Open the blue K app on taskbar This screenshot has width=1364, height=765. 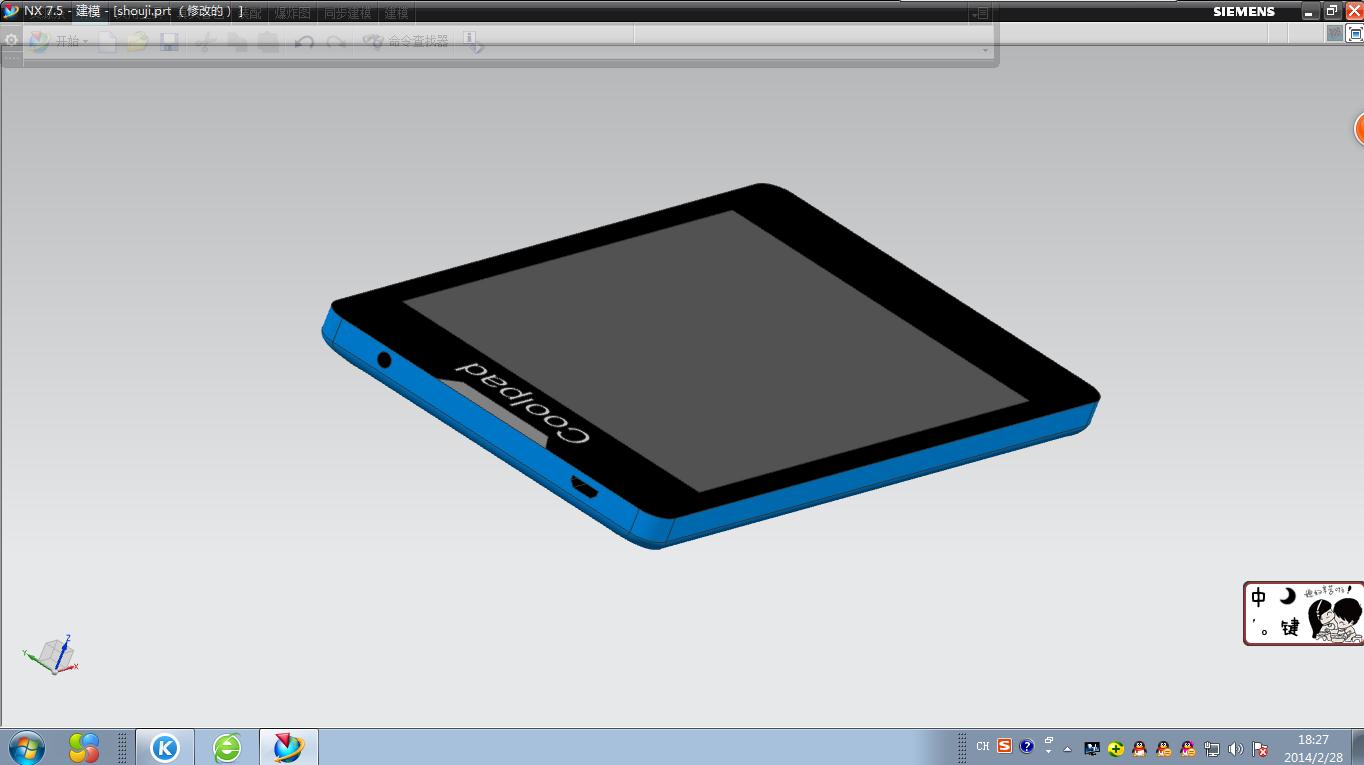(x=164, y=747)
